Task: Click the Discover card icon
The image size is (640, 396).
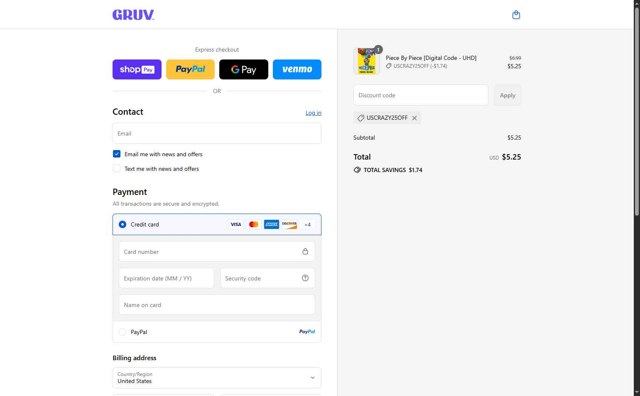Action: click(x=289, y=225)
